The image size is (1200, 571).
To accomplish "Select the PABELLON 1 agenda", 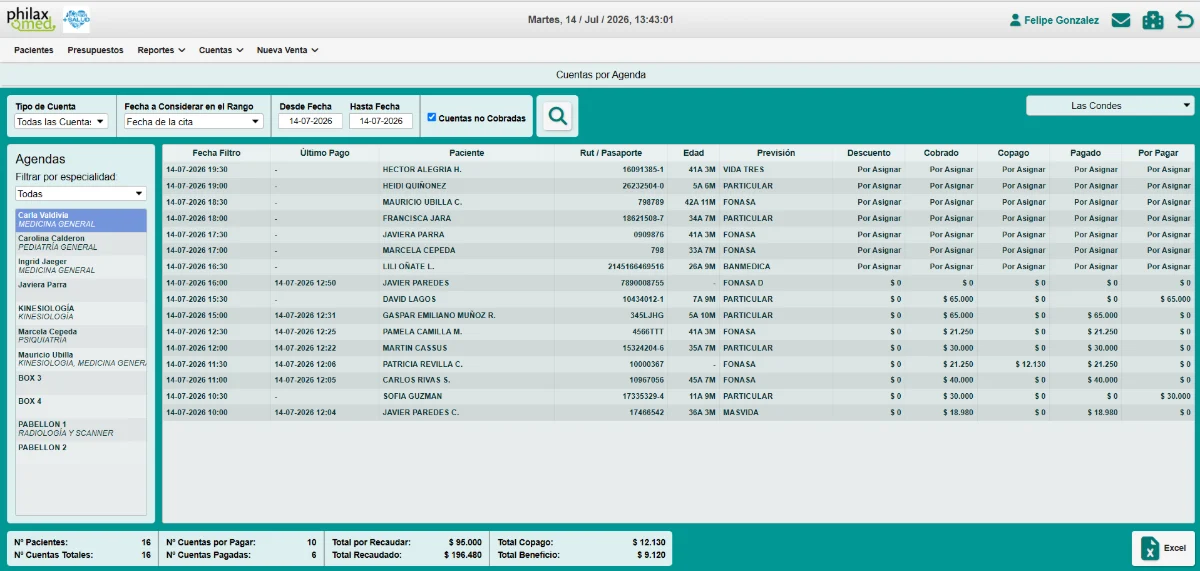I will (81, 429).
